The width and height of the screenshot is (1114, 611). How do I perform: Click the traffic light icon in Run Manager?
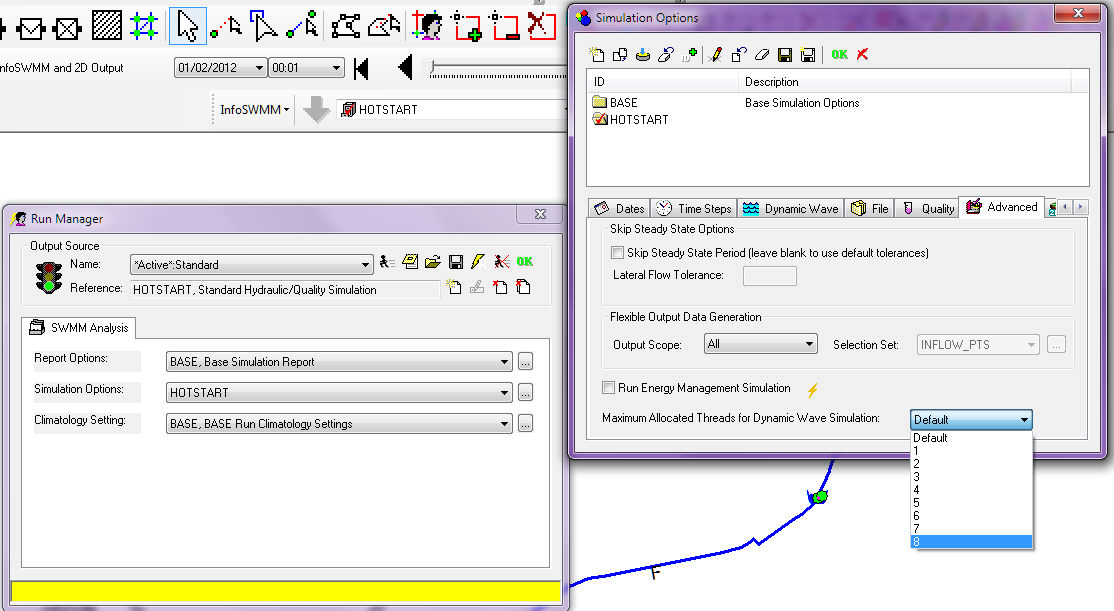coord(48,277)
